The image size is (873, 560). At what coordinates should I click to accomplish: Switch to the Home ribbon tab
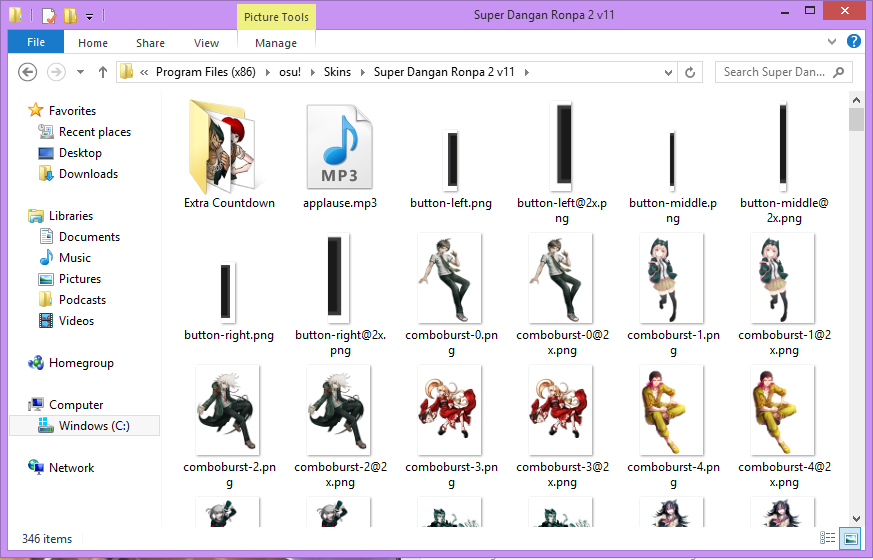coord(92,43)
